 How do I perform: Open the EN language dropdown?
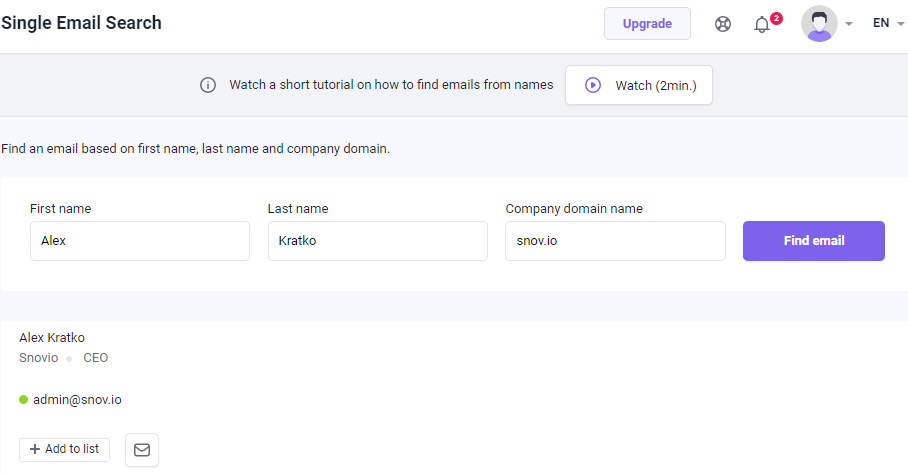pyautogui.click(x=888, y=23)
